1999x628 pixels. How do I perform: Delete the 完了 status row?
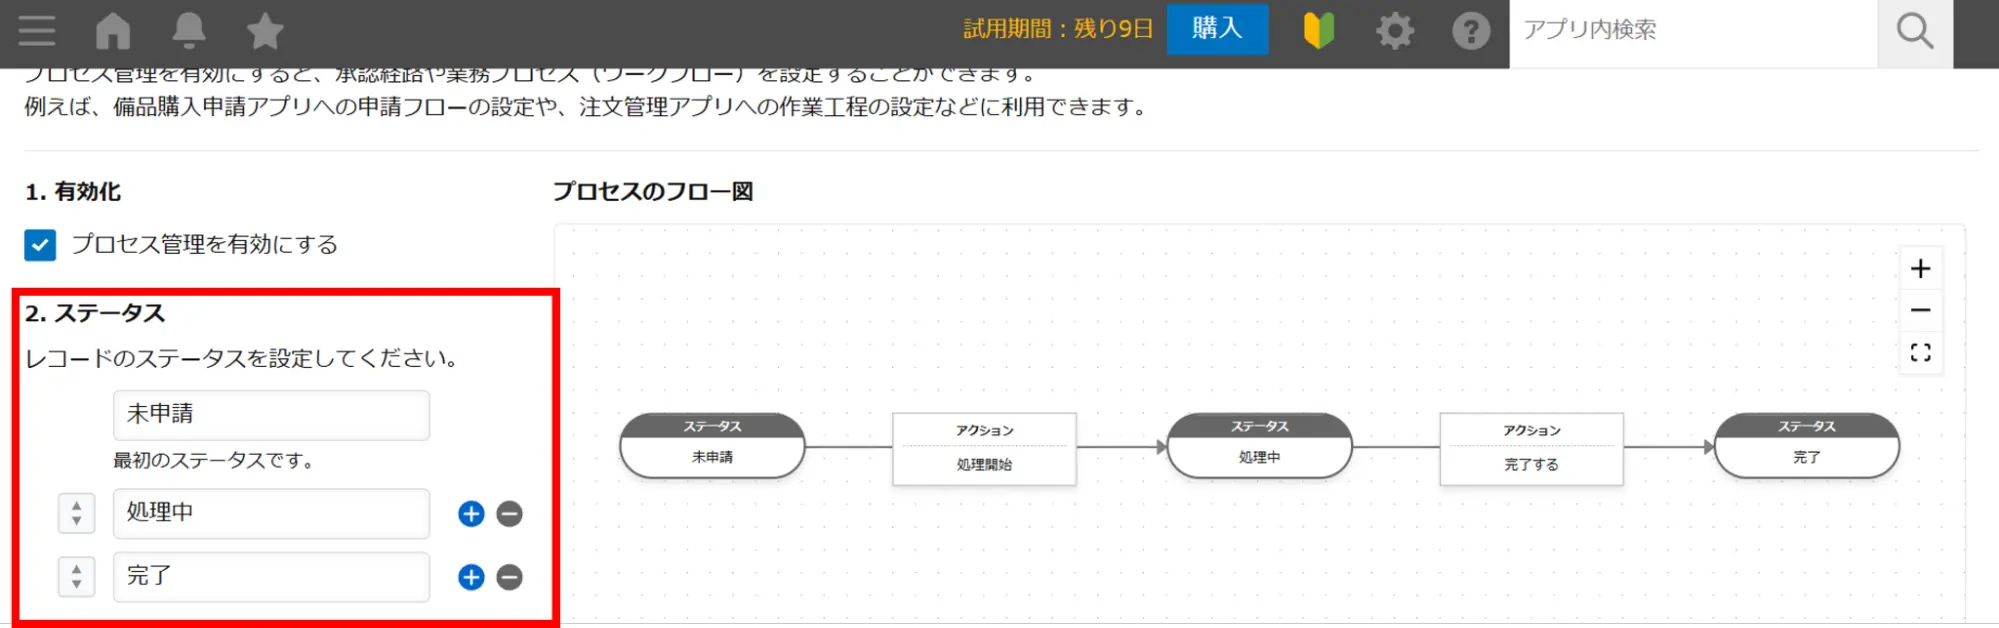[x=510, y=577]
